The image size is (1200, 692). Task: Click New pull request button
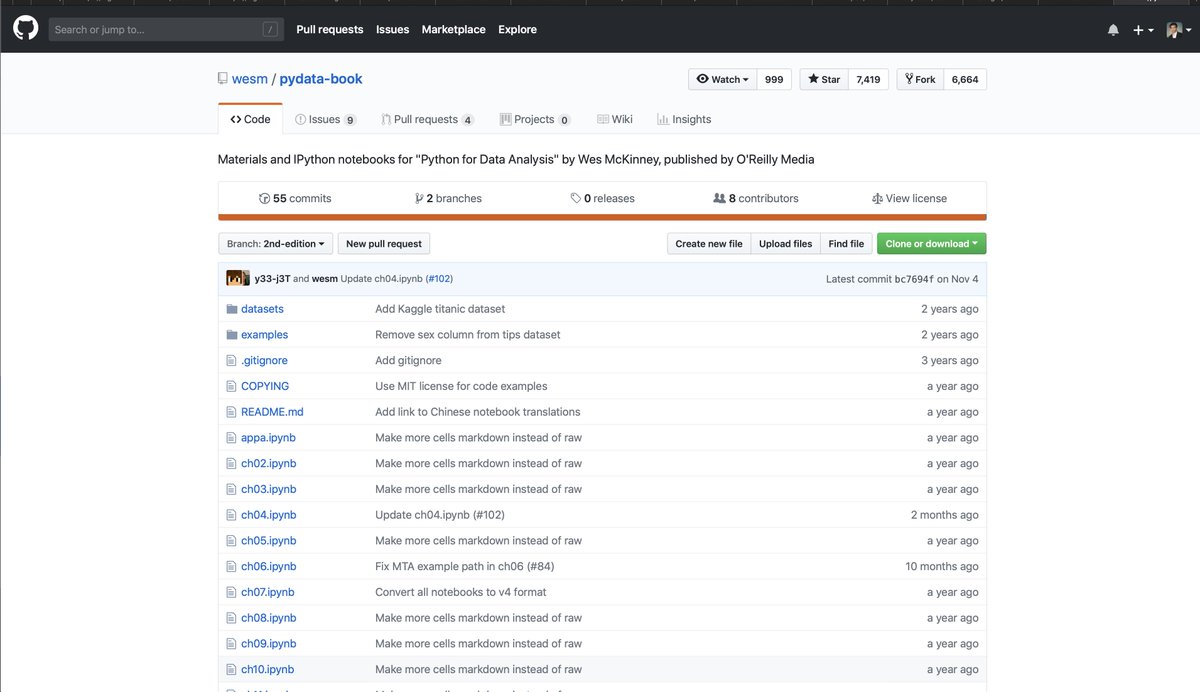pos(384,243)
